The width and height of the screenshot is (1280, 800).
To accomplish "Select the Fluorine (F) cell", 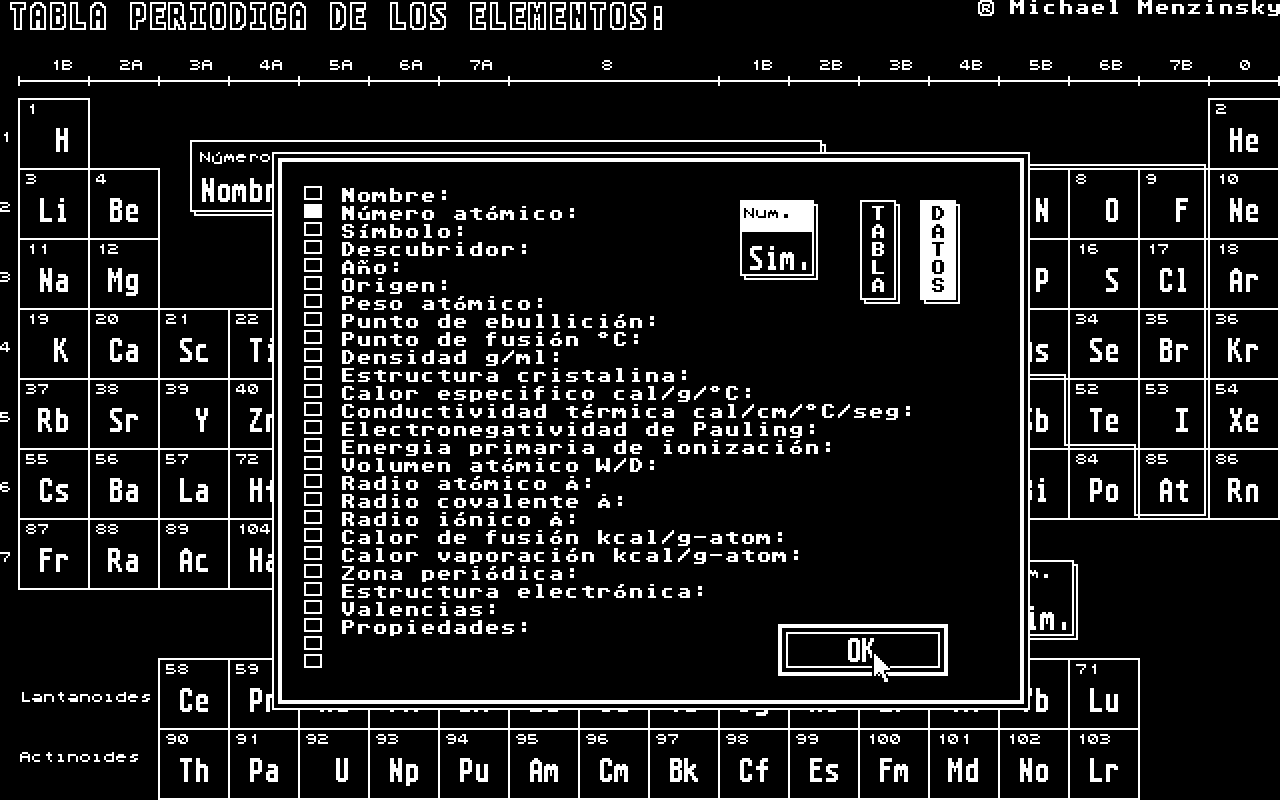I will 1174,204.
